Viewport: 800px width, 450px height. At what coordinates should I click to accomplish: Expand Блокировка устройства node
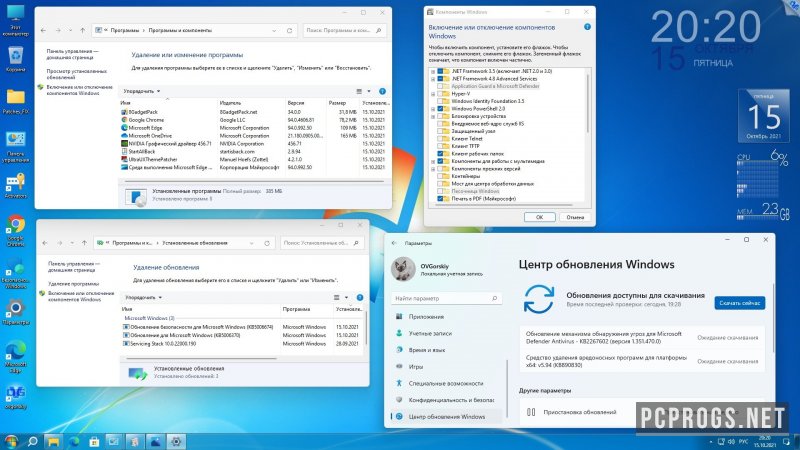(x=433, y=116)
